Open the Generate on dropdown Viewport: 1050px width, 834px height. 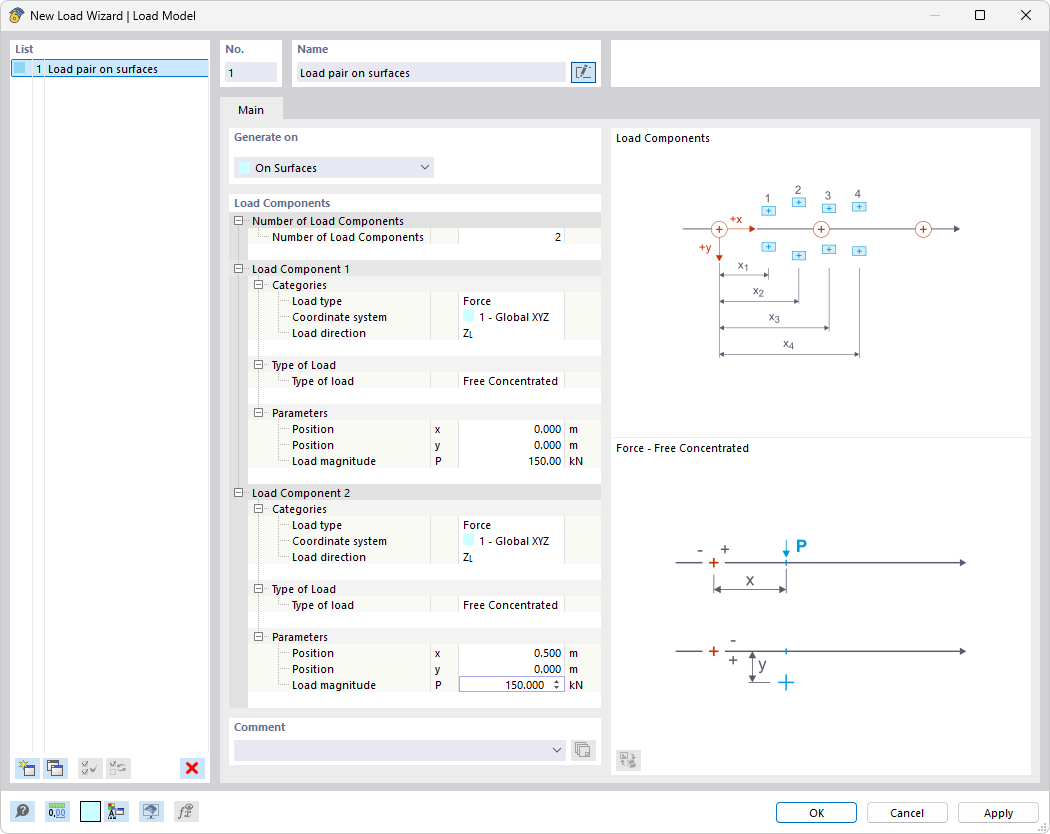pos(424,167)
